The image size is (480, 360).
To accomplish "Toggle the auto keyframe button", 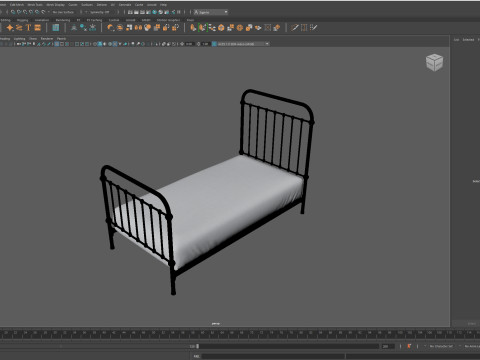I will pos(409,346).
